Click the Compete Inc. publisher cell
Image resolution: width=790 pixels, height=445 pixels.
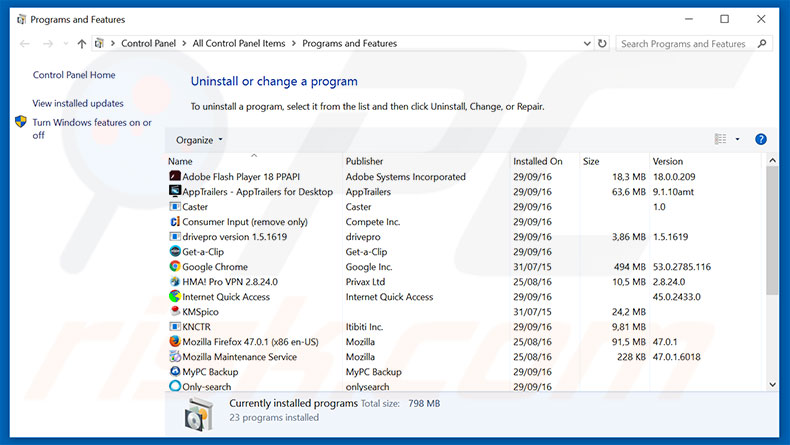tap(373, 221)
